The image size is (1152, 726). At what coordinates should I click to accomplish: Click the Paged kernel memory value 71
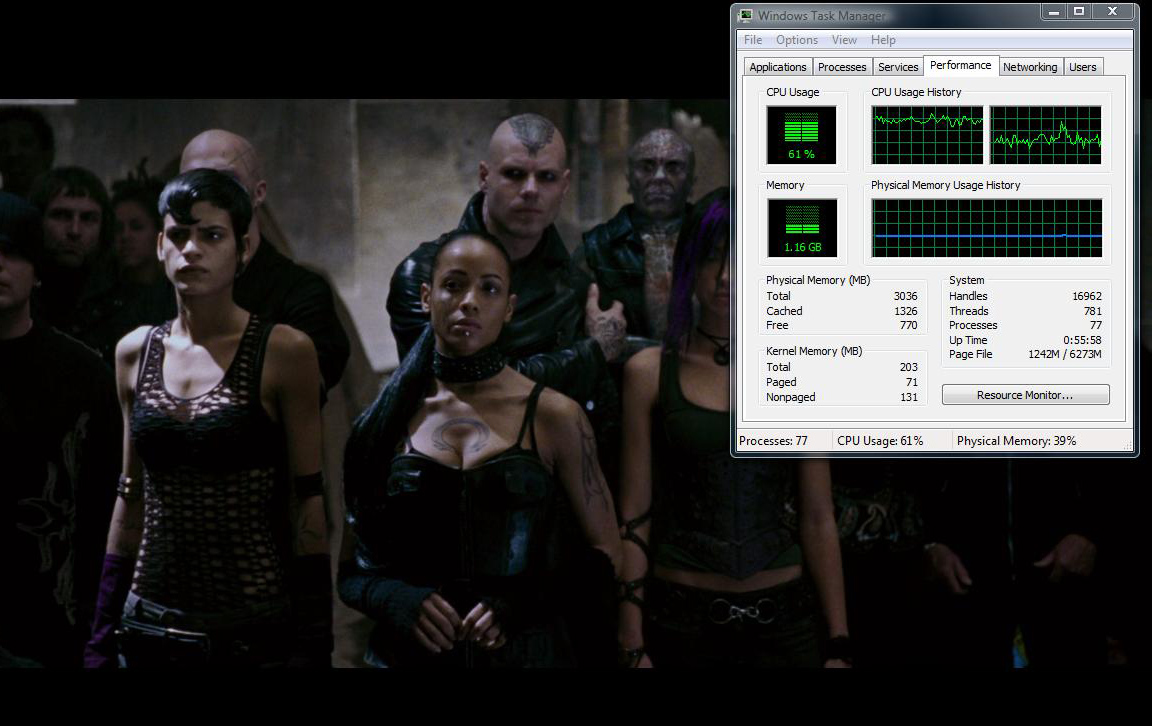point(912,382)
